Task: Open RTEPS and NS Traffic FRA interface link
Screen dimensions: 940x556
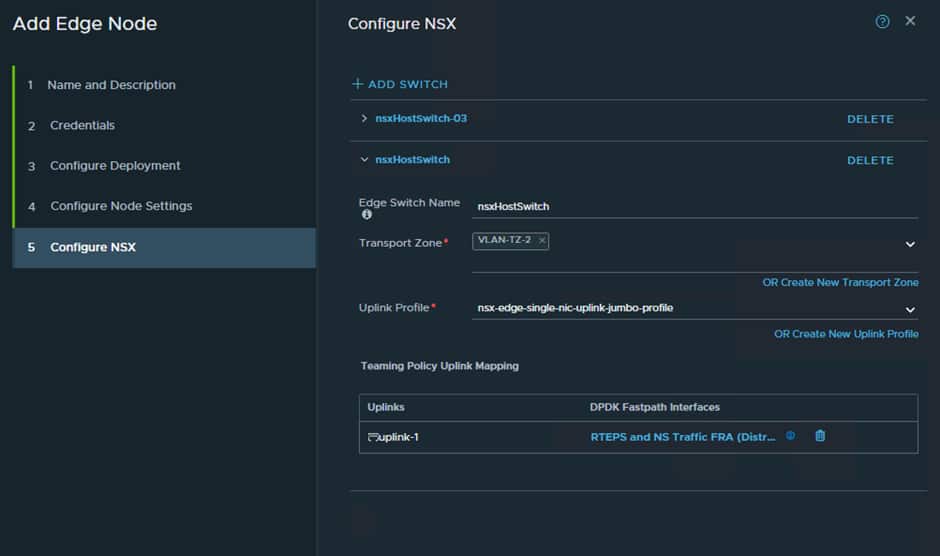Action: (x=682, y=437)
